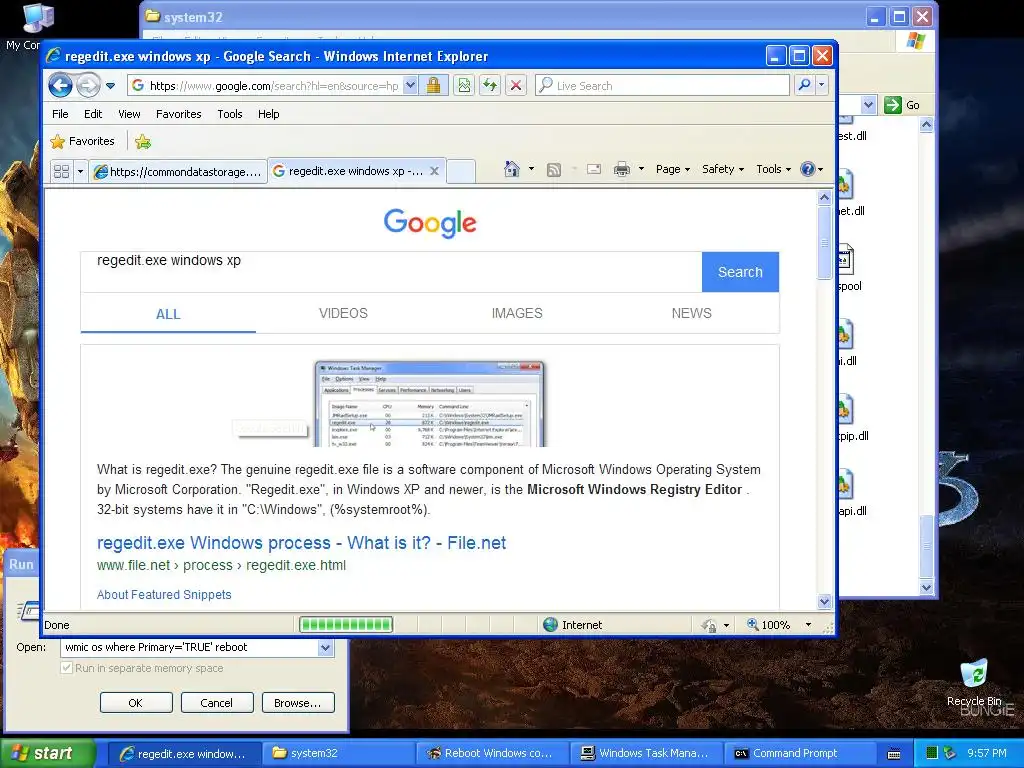Open the Tools menu in the menu bar
This screenshot has height=768, width=1024.
(230, 114)
